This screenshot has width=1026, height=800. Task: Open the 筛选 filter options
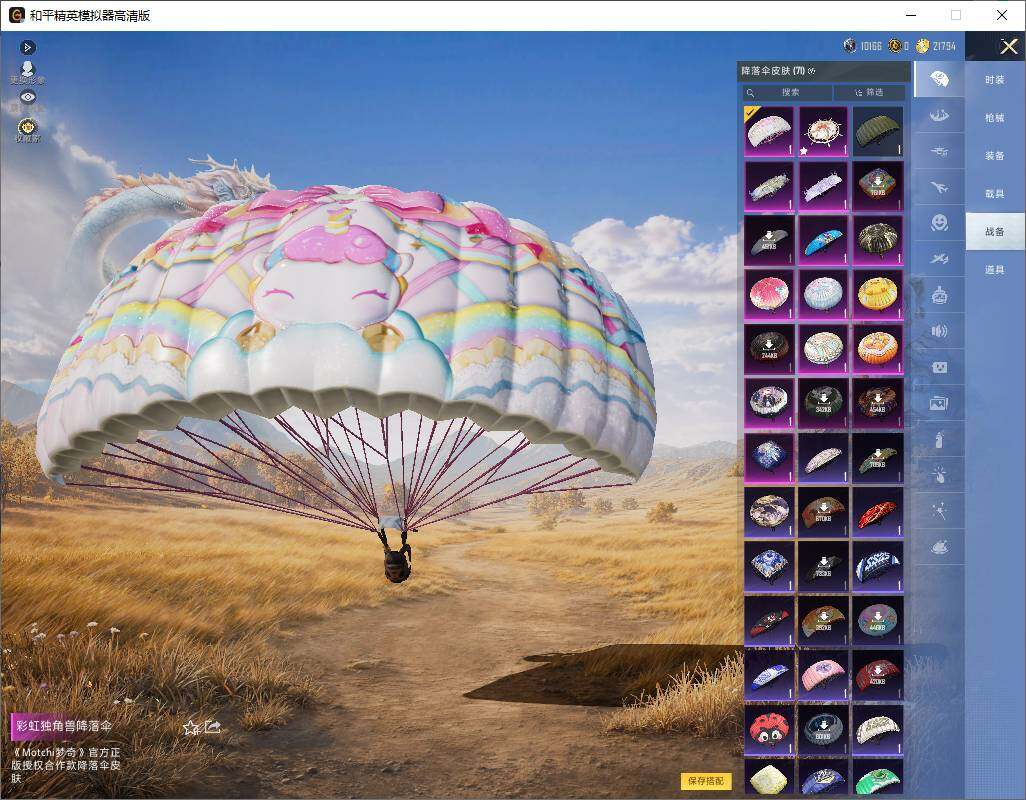pyautogui.click(x=870, y=92)
